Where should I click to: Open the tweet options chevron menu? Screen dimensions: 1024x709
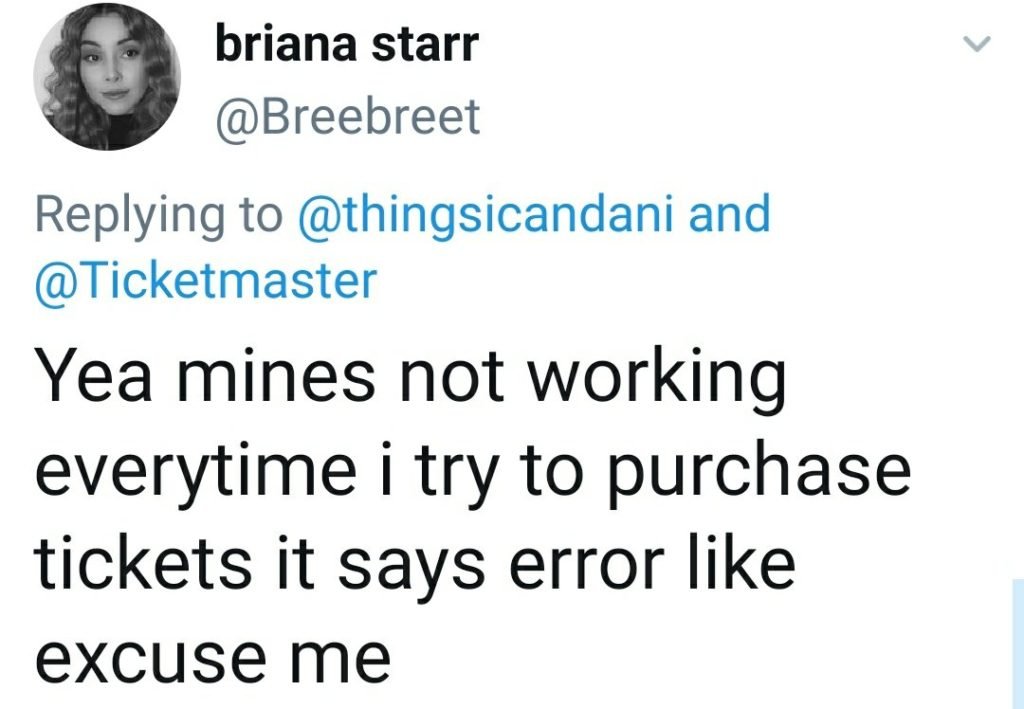[976, 44]
